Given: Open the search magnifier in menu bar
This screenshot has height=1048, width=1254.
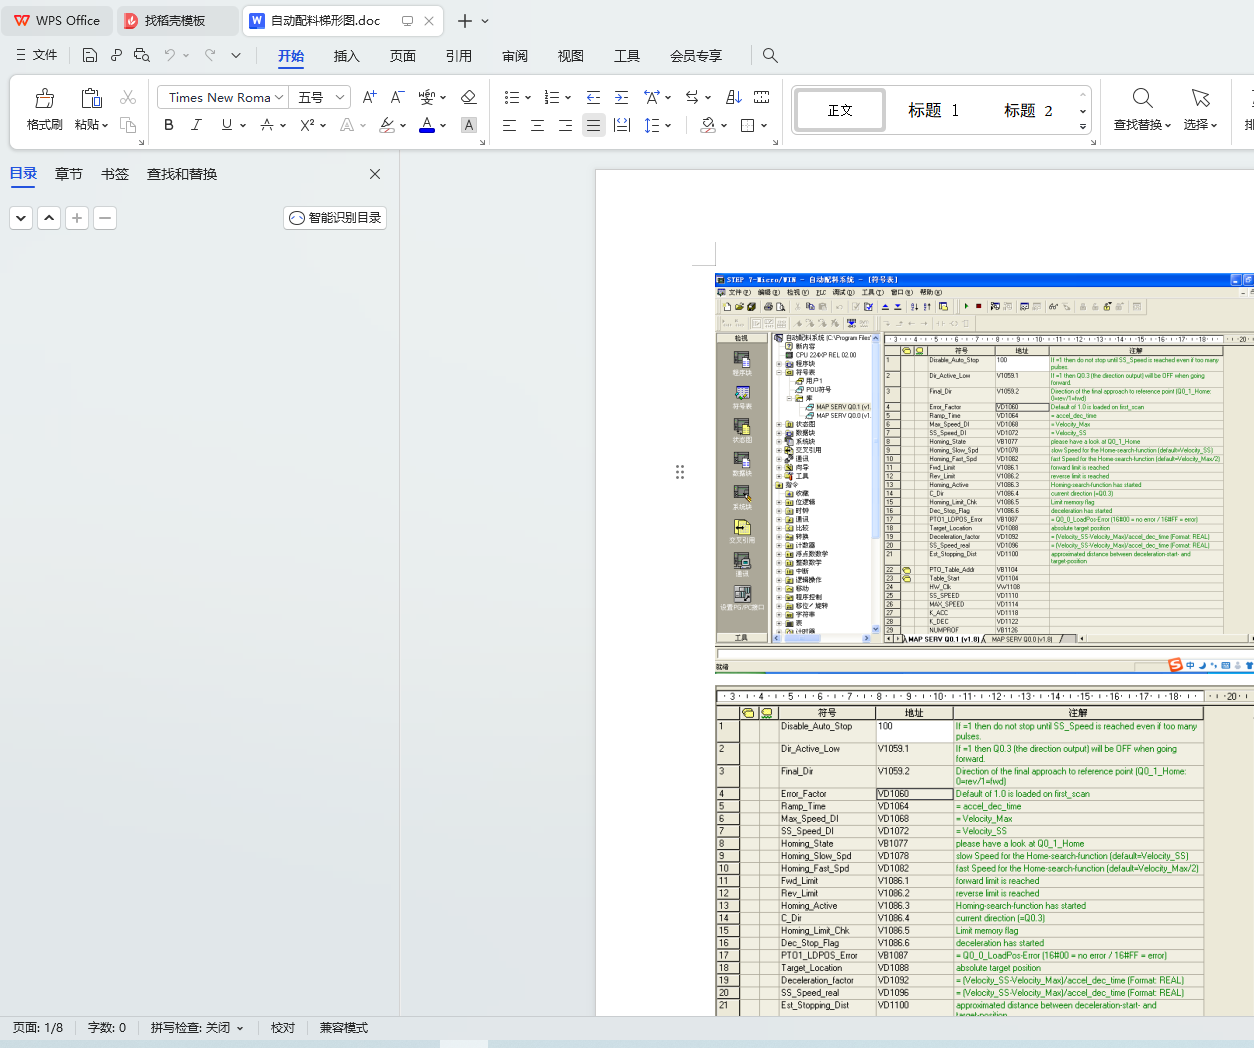Looking at the screenshot, I should 770,55.
